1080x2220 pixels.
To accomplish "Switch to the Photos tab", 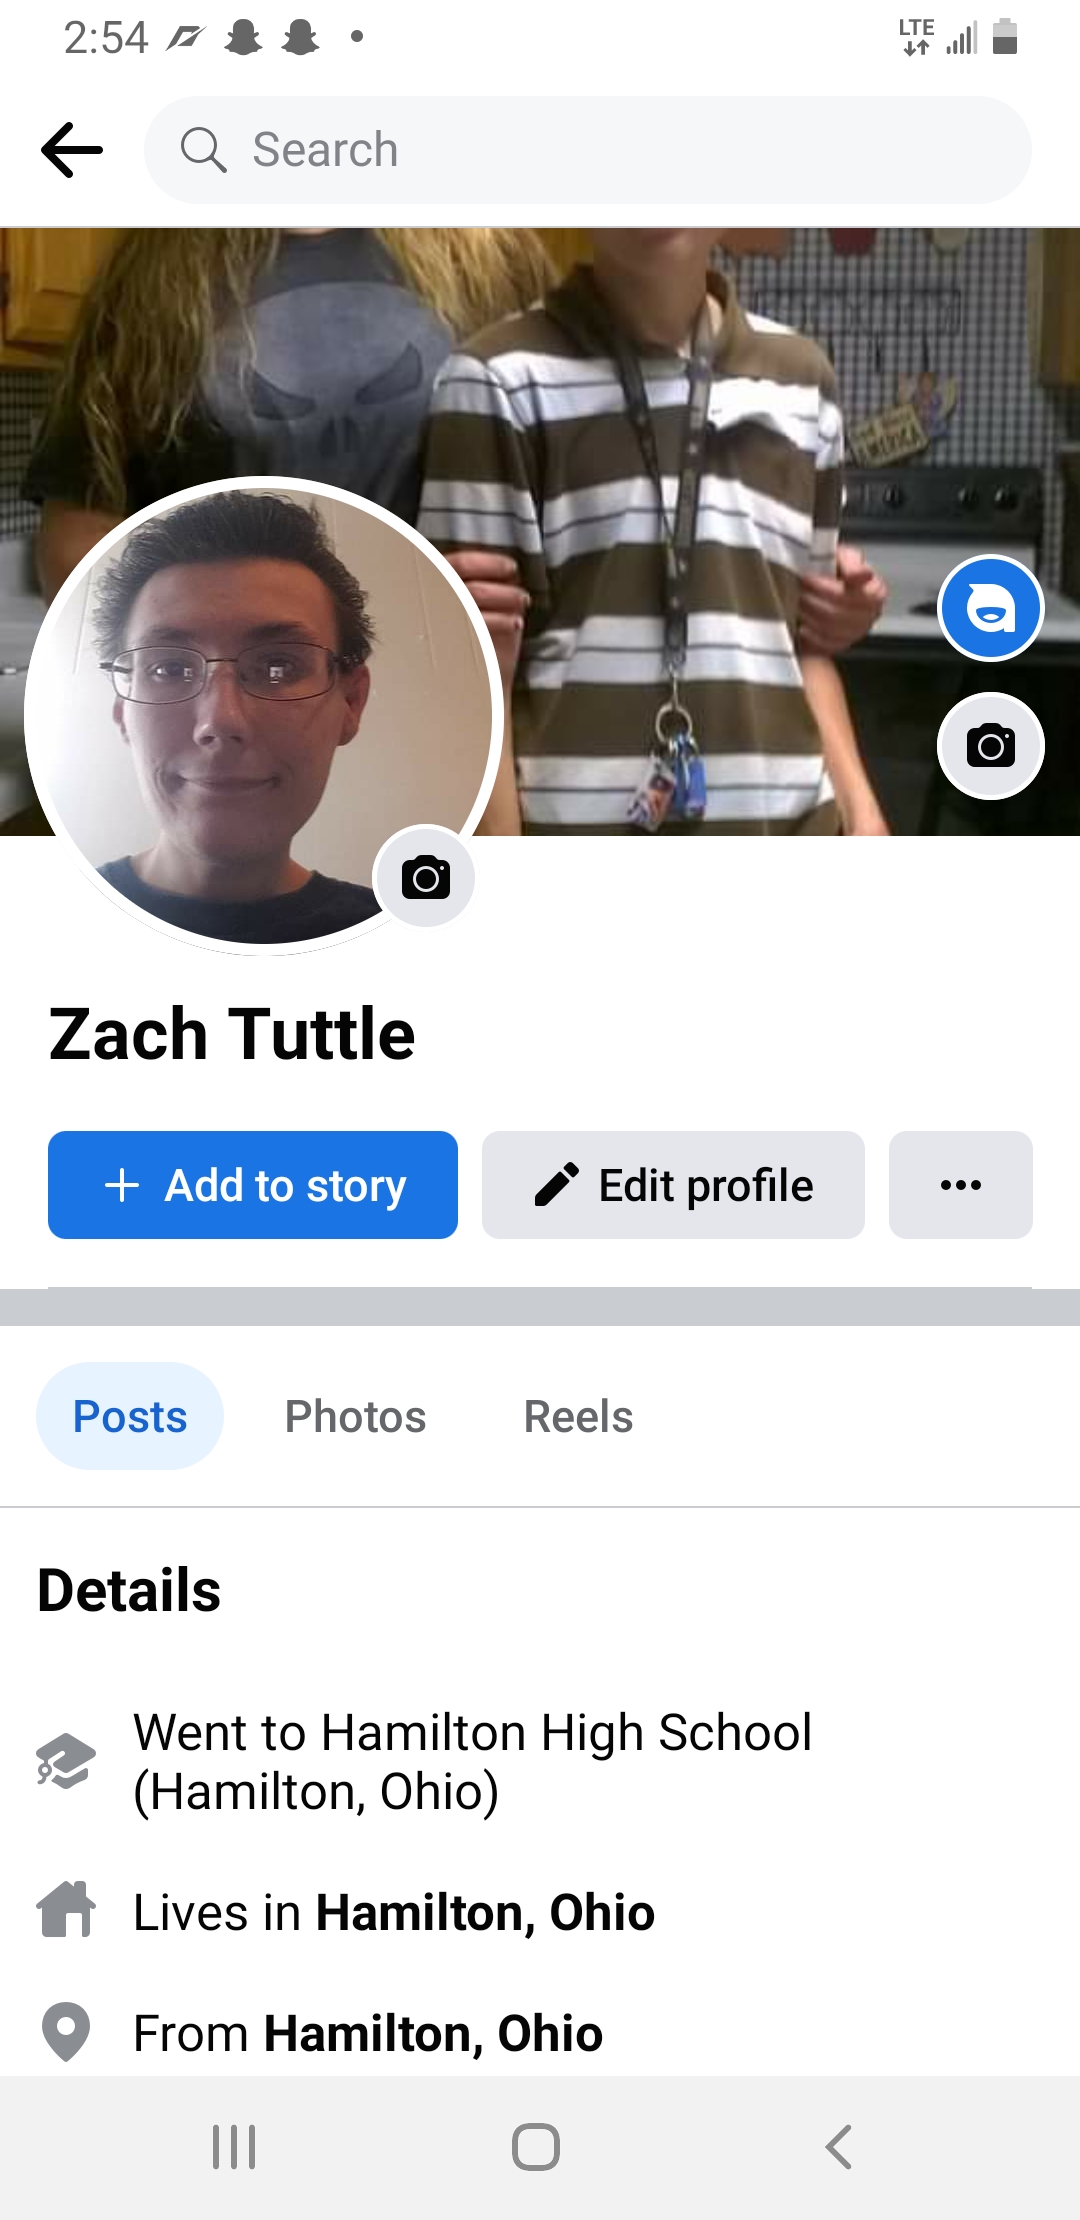I will pos(355,1416).
